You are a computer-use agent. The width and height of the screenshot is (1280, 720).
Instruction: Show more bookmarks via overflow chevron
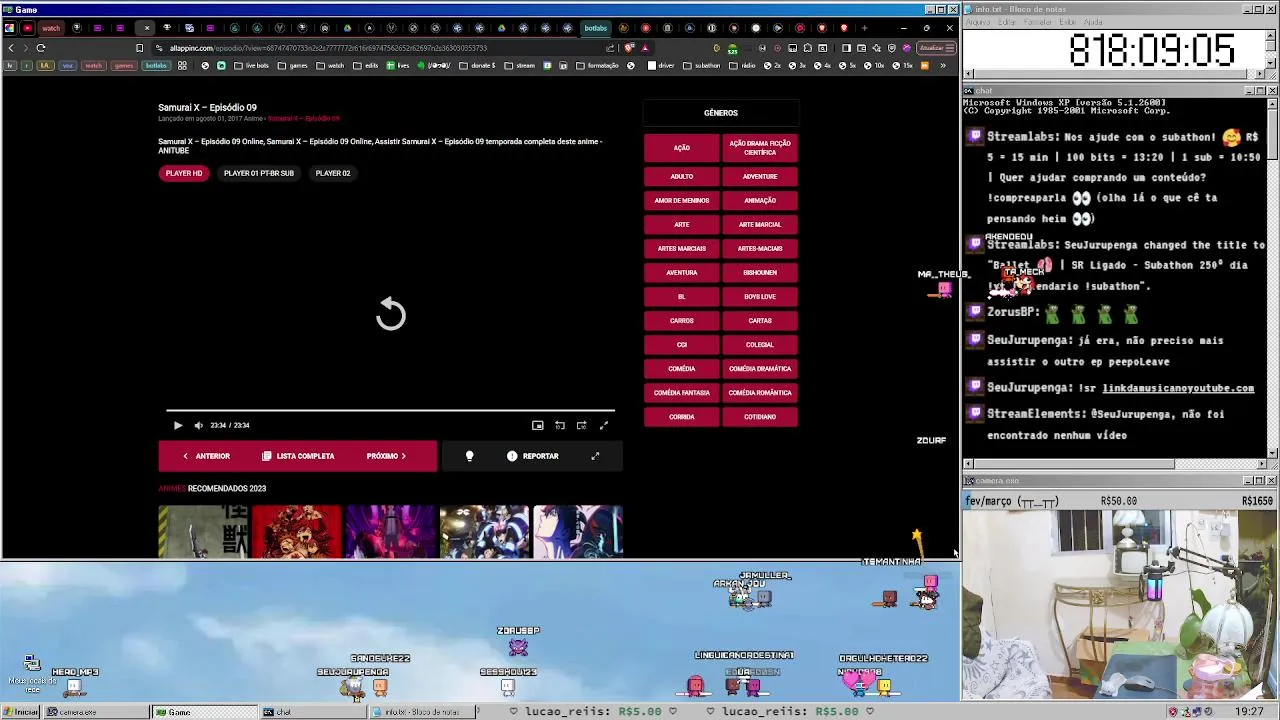click(942, 66)
